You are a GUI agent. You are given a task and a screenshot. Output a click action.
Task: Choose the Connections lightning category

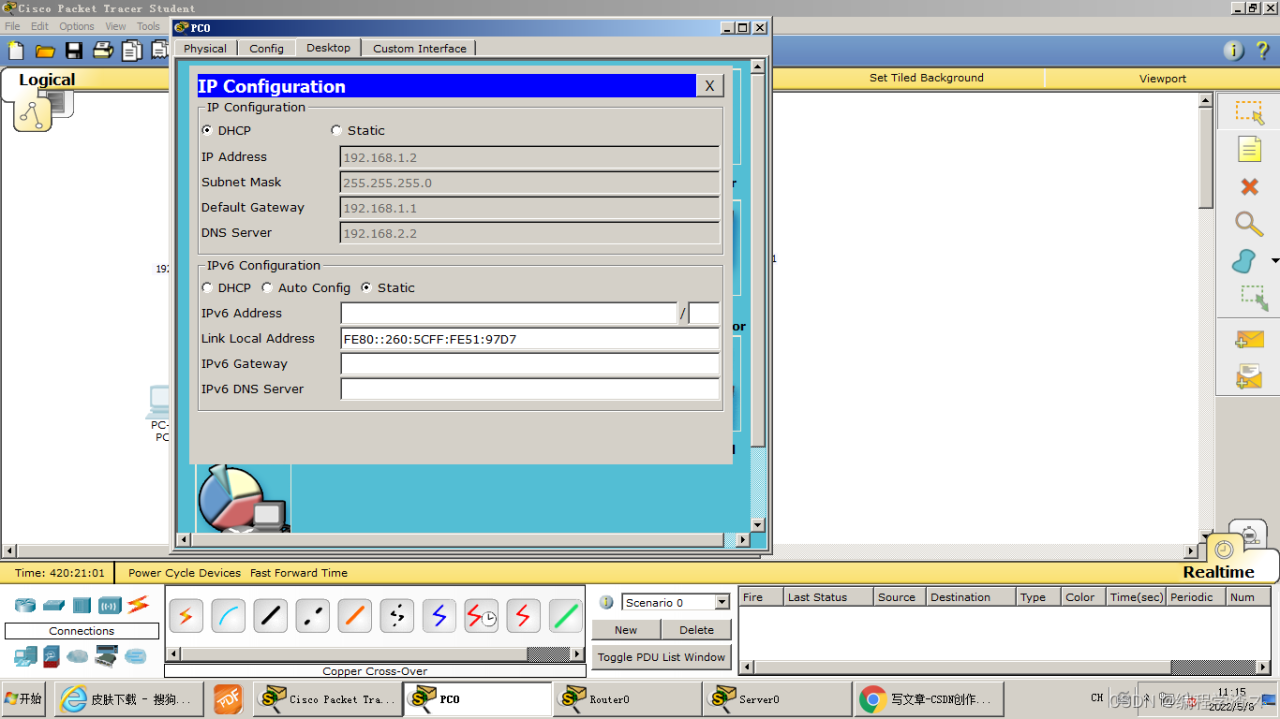point(138,604)
